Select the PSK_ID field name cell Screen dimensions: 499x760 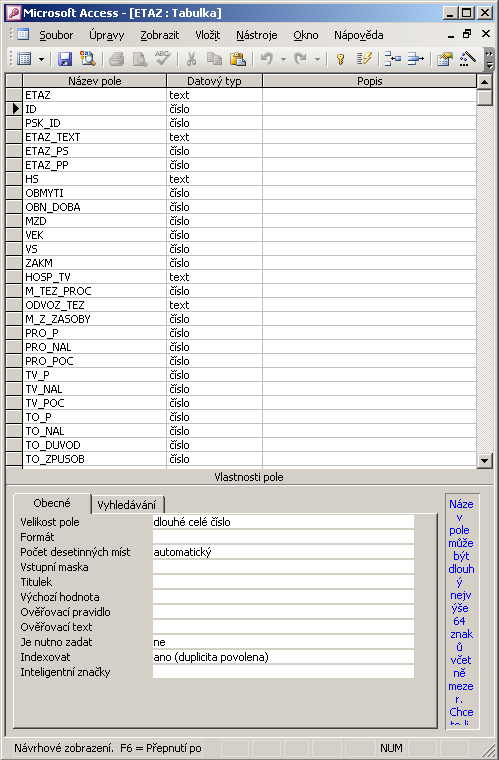click(94, 123)
